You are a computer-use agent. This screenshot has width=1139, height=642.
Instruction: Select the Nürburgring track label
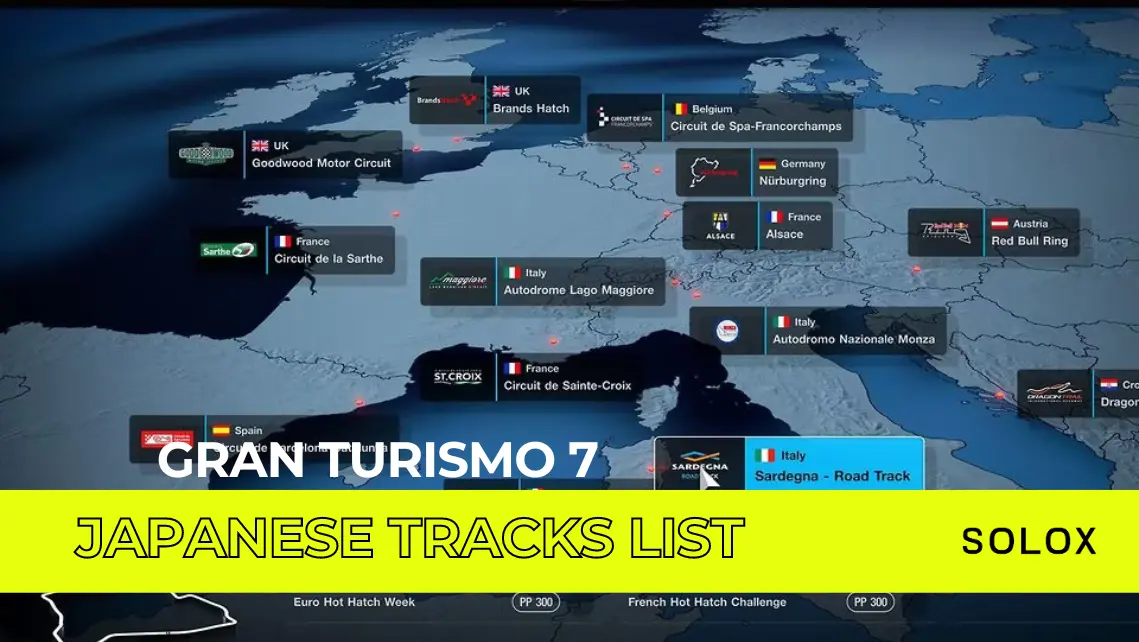793,181
